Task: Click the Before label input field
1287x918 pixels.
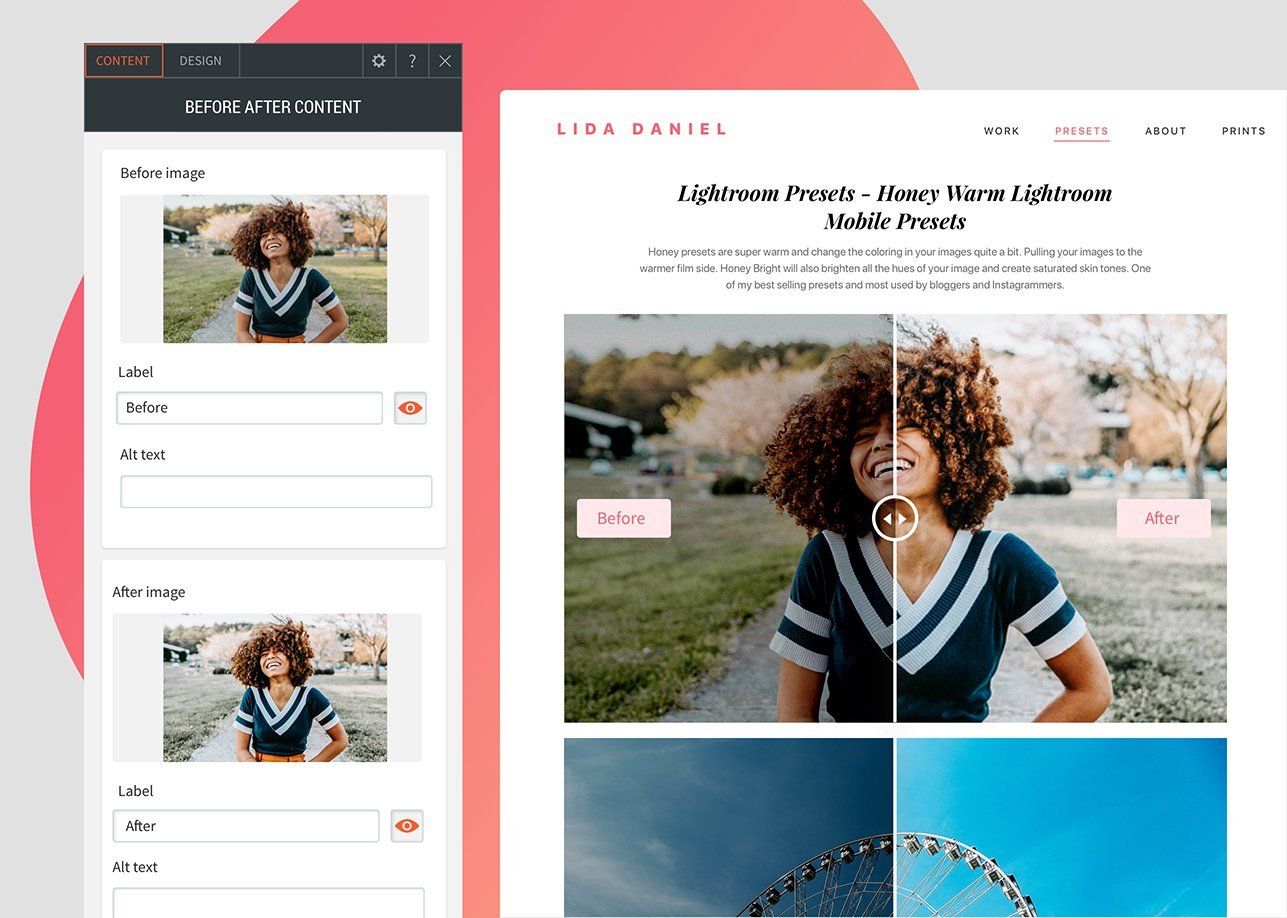Action: coord(249,408)
